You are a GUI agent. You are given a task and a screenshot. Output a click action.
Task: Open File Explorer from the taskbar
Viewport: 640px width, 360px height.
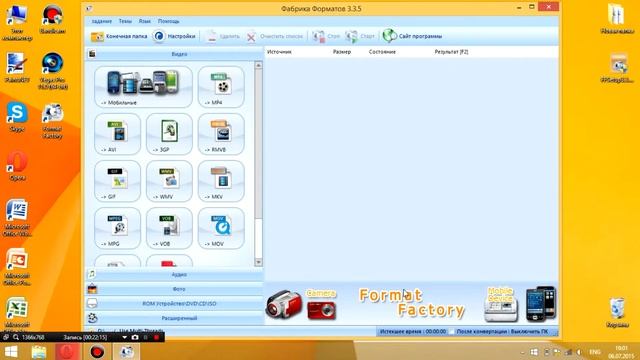click(x=39, y=352)
